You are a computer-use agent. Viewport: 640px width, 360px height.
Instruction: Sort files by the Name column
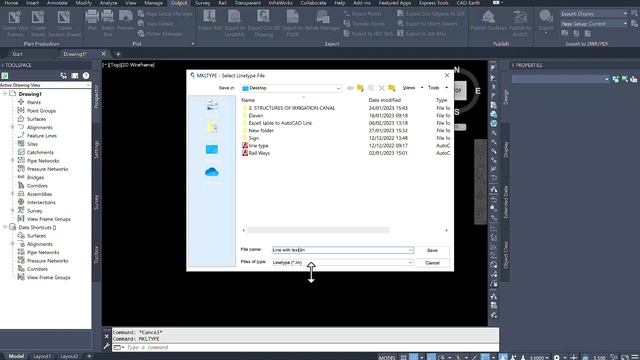pyautogui.click(x=248, y=100)
